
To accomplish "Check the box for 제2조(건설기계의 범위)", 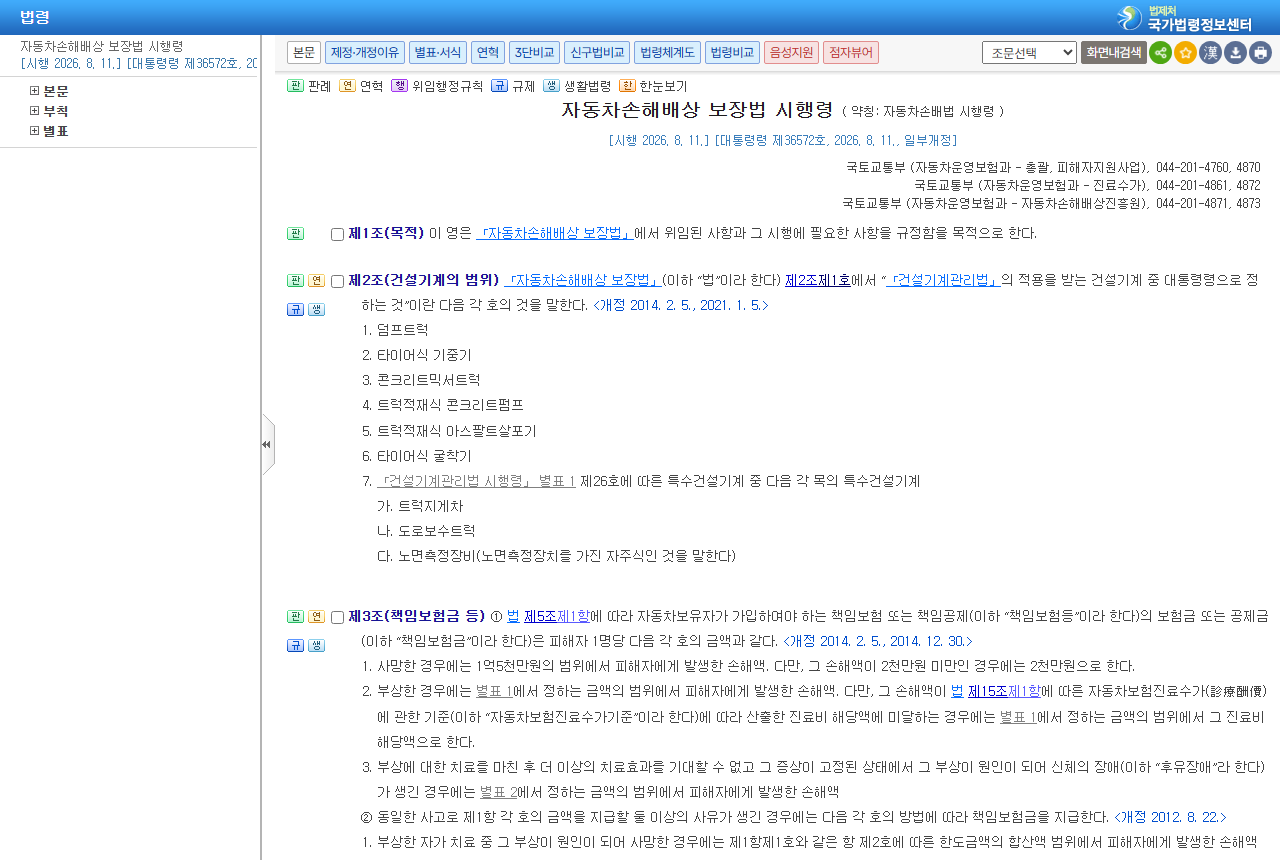I will 337,281.
